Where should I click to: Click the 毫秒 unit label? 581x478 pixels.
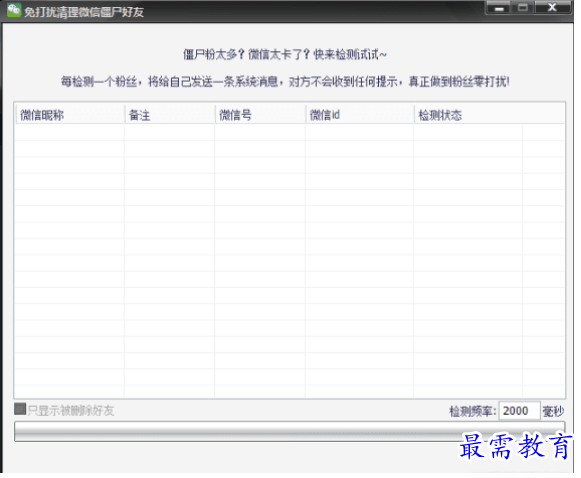tap(553, 411)
